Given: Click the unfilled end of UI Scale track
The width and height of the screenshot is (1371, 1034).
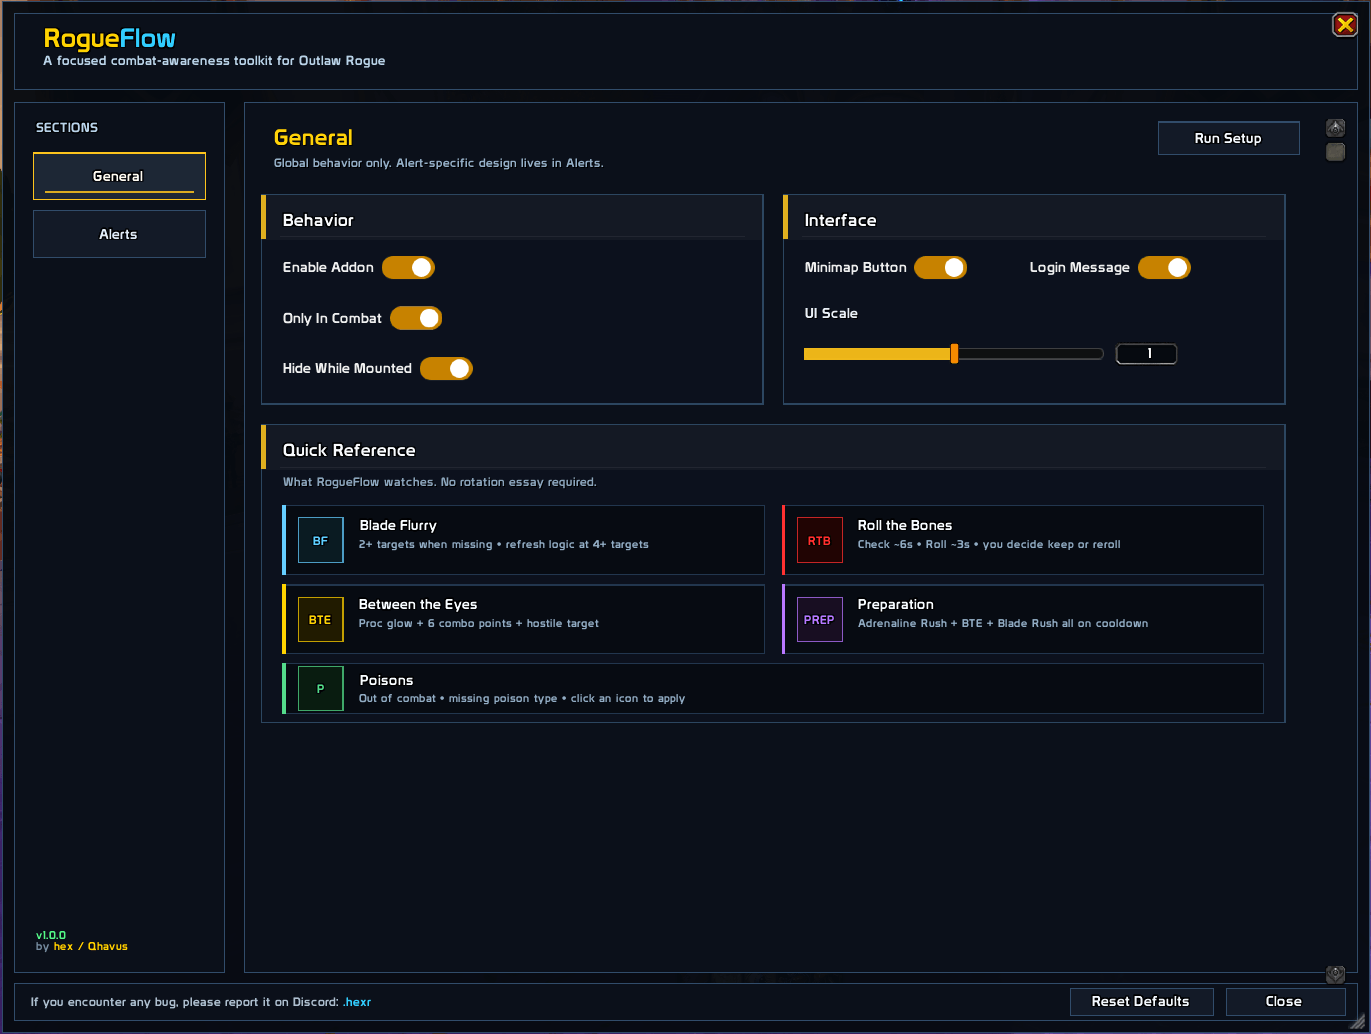Looking at the screenshot, I should 1097,353.
